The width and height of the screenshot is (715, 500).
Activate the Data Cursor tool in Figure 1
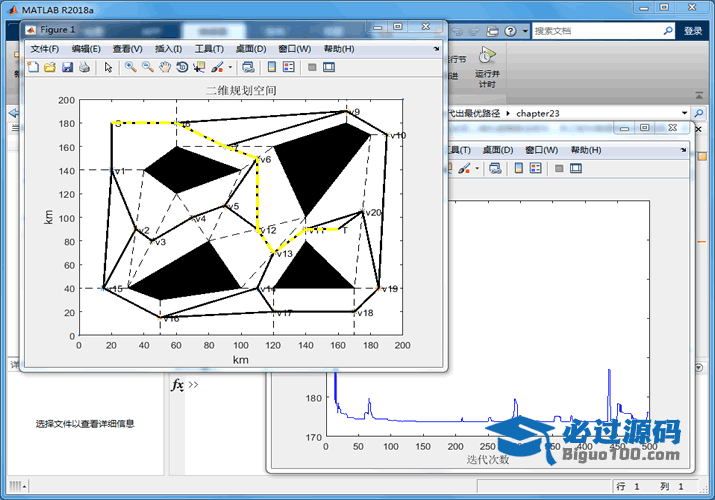click(198, 67)
